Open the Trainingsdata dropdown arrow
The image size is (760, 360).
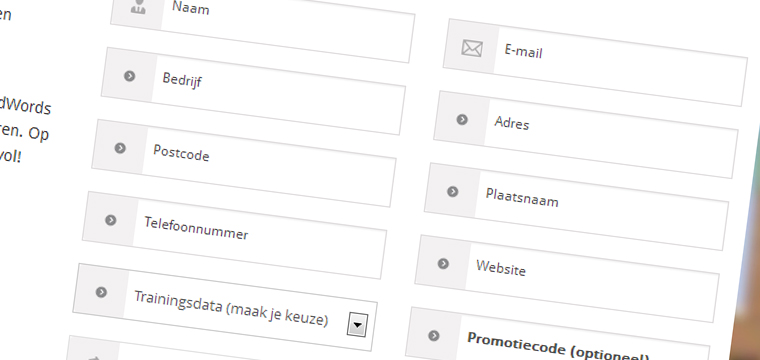(x=357, y=325)
